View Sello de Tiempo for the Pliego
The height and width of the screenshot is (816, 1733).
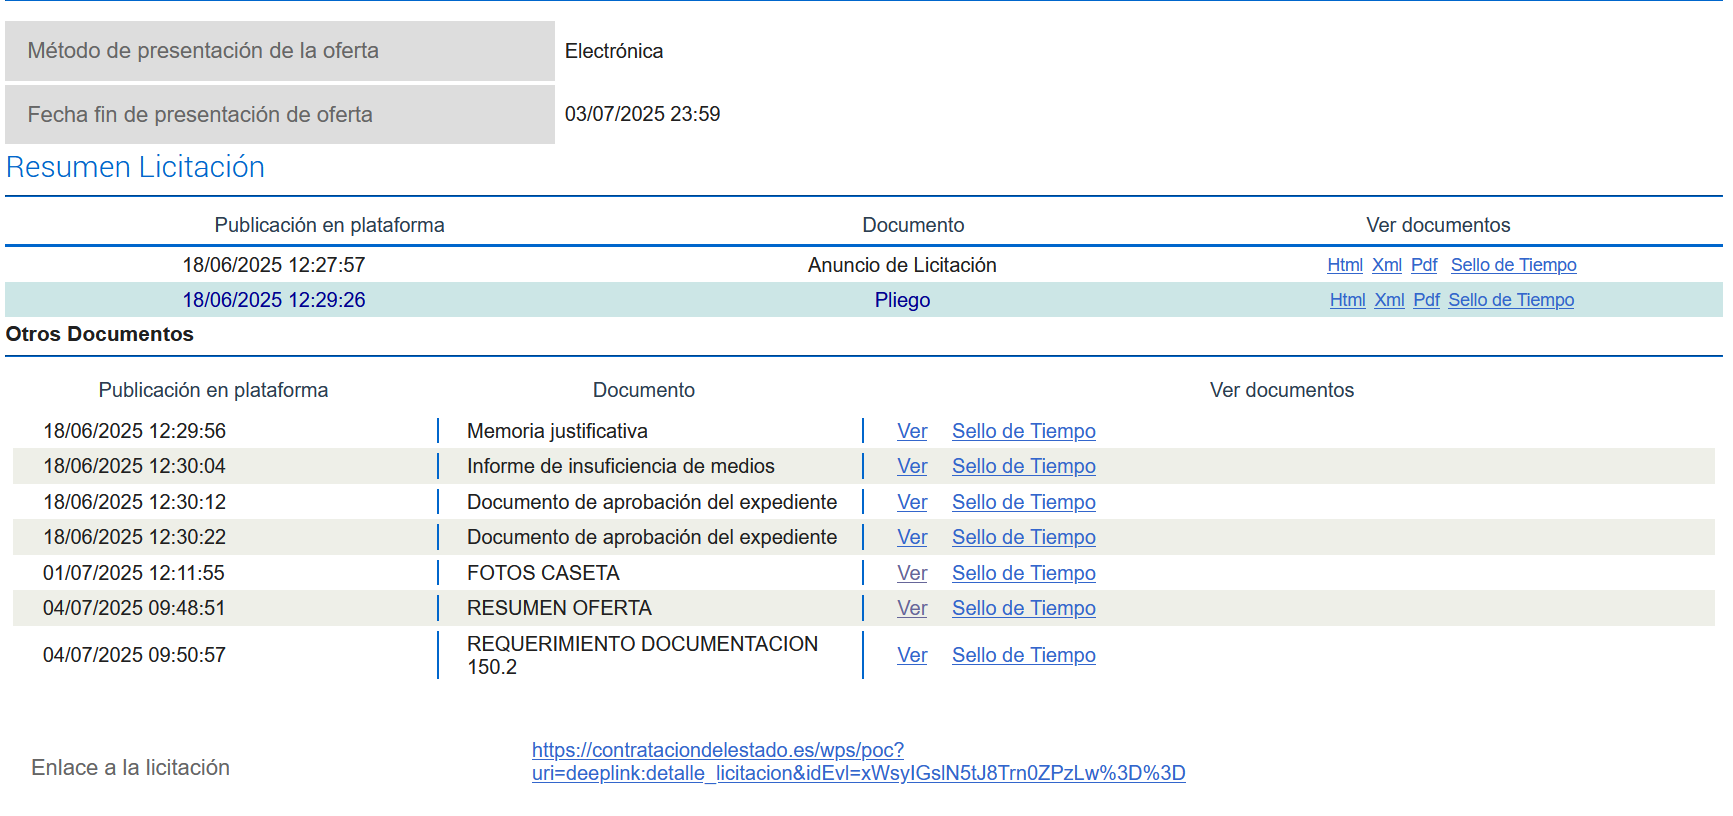tap(1511, 300)
